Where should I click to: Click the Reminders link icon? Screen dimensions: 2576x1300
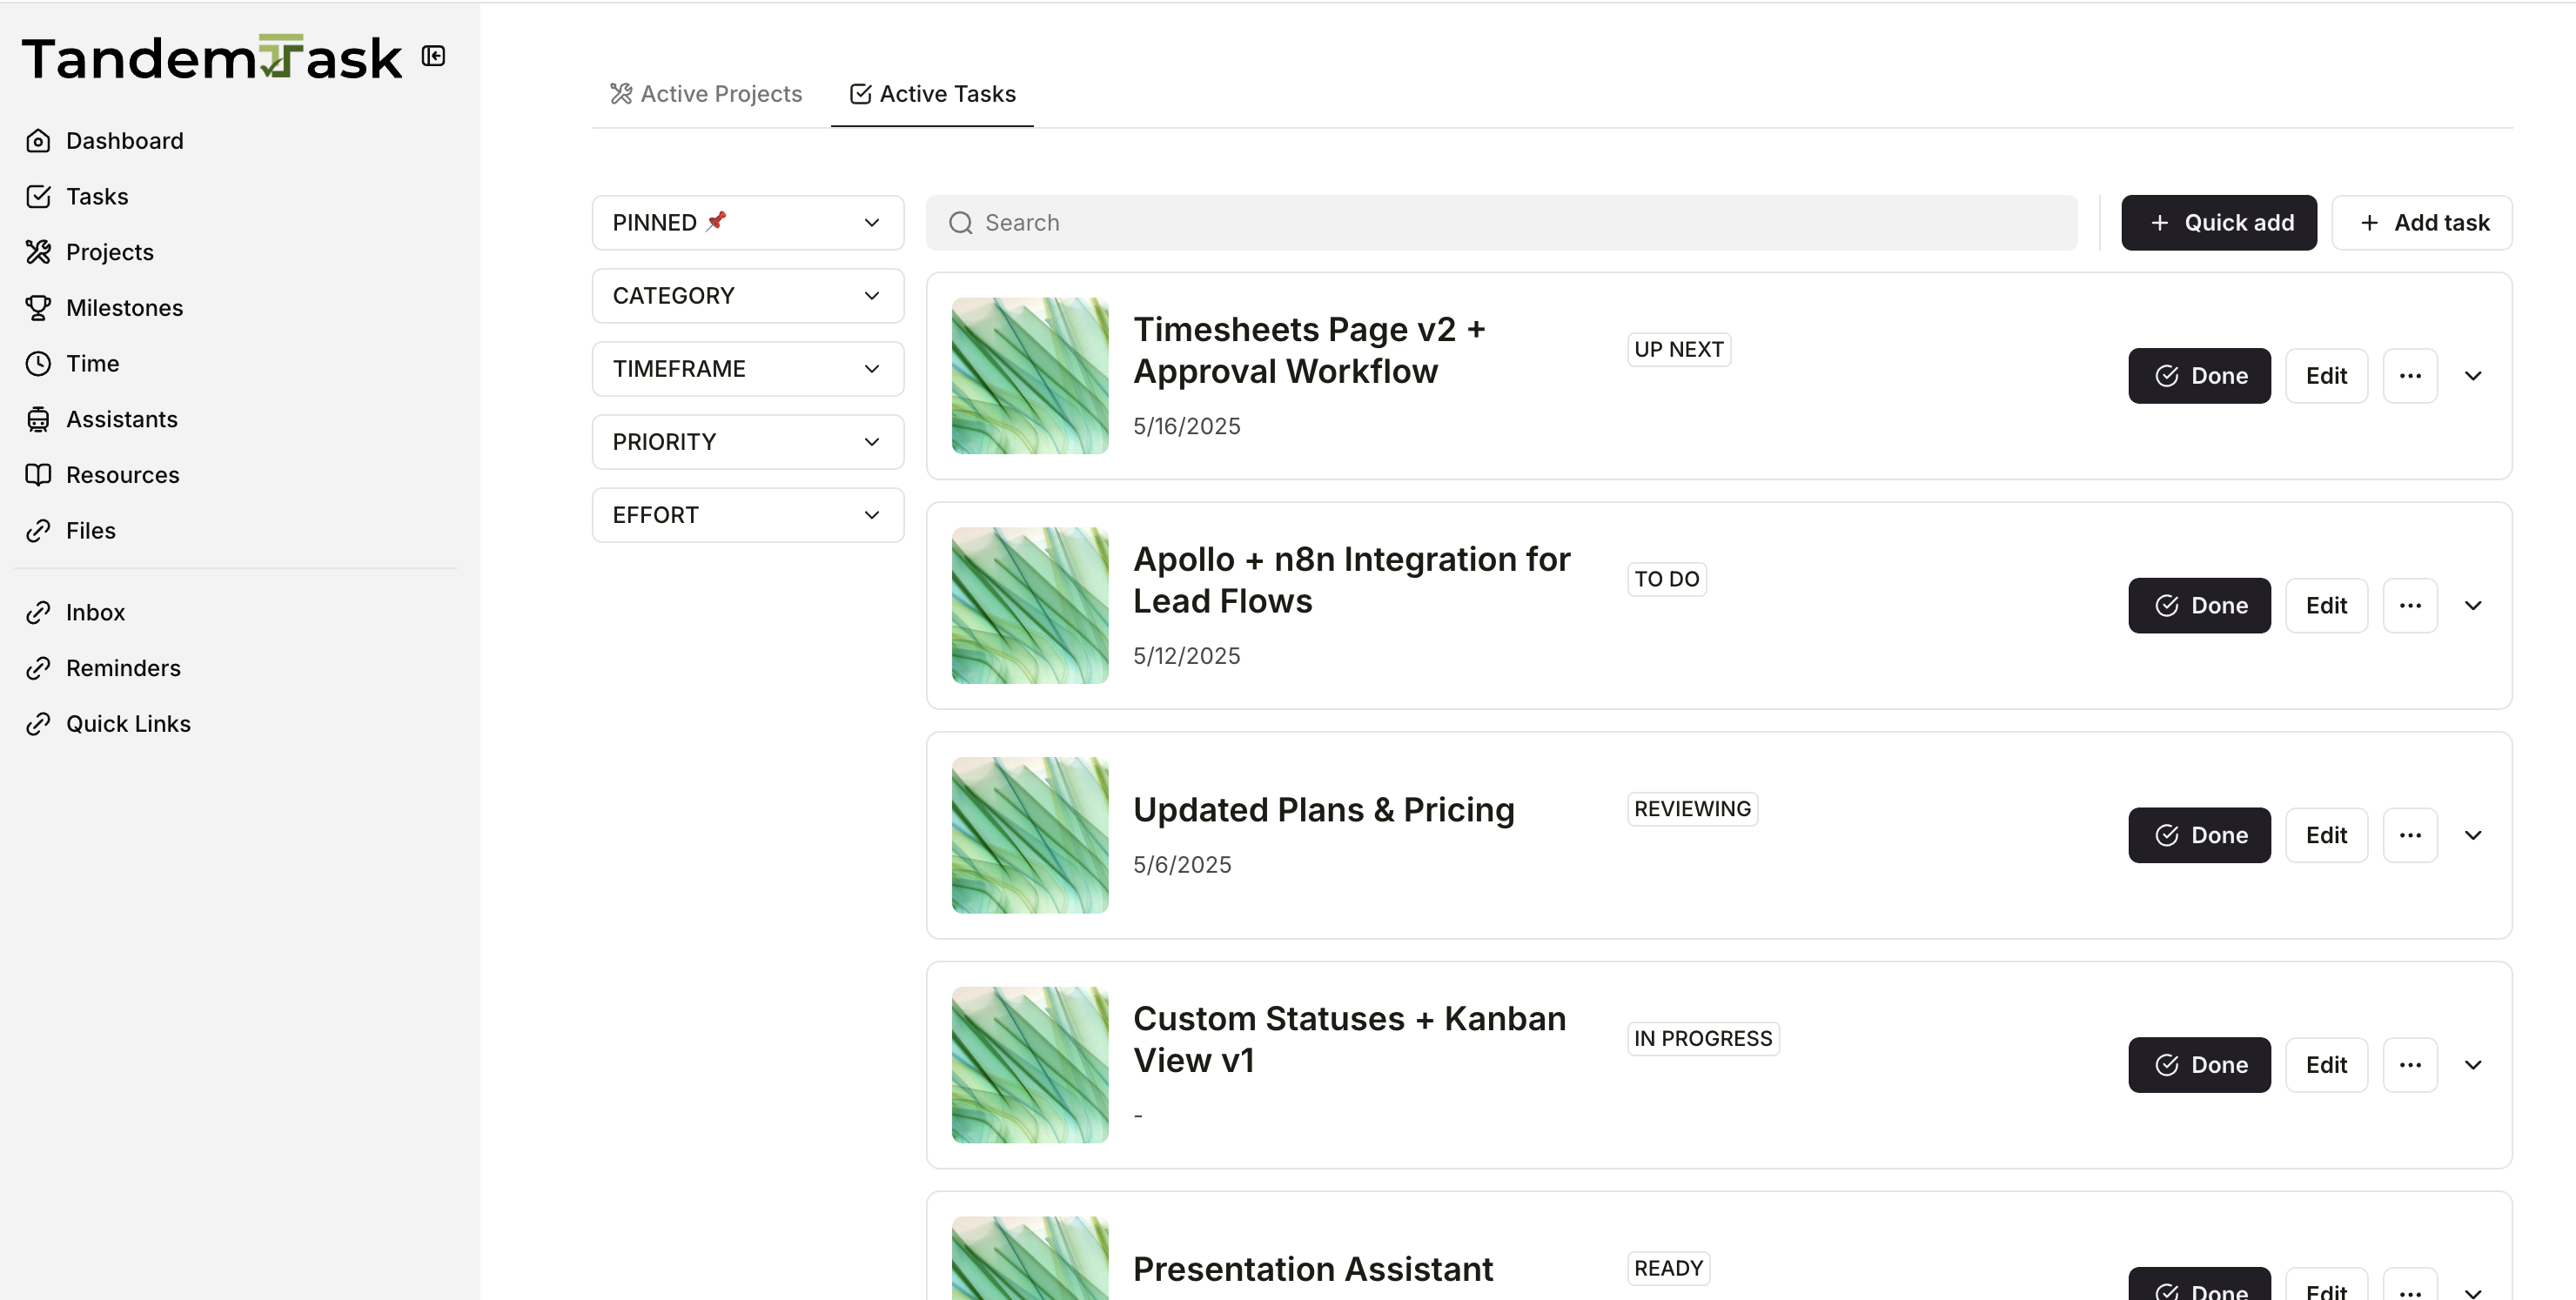click(x=38, y=668)
